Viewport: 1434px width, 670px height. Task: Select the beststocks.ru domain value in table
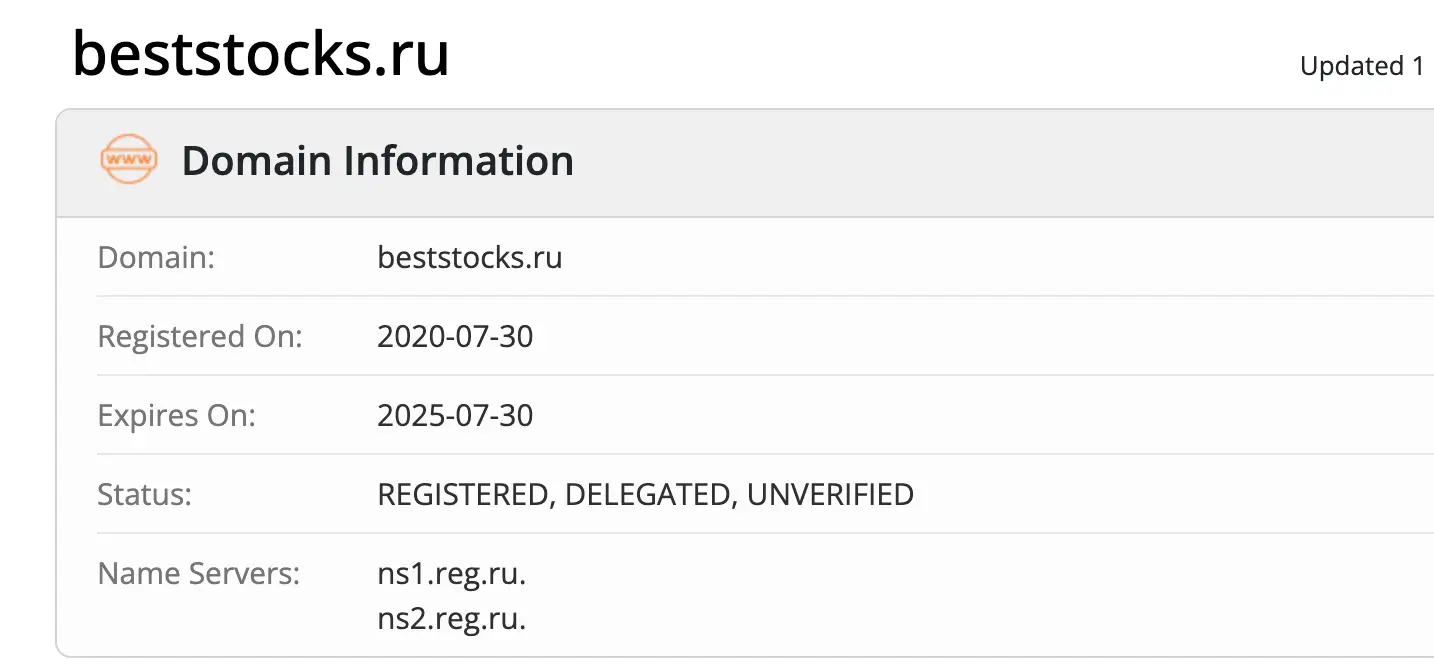(x=469, y=257)
